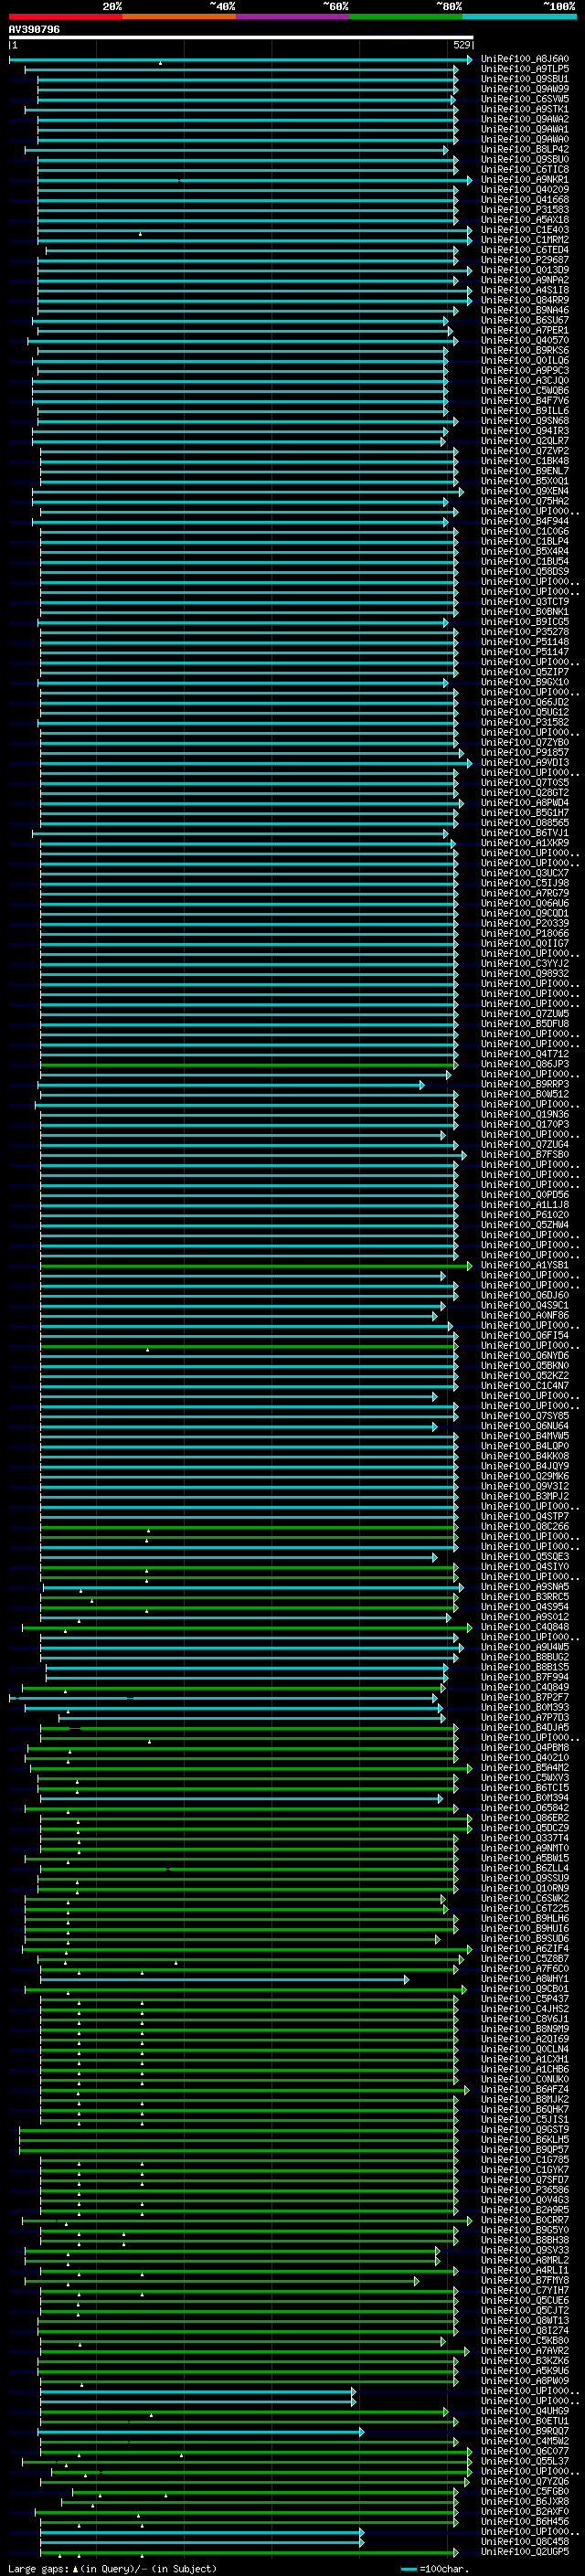Click the purple ~60% identity legend bar
585x2576 pixels.
293,16
